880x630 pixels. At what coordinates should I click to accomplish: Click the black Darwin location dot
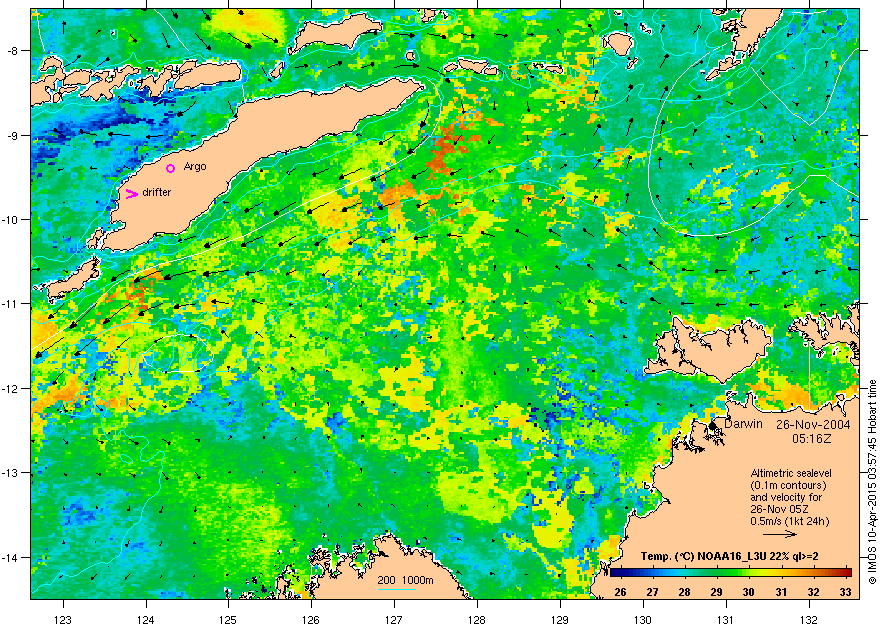pos(713,426)
